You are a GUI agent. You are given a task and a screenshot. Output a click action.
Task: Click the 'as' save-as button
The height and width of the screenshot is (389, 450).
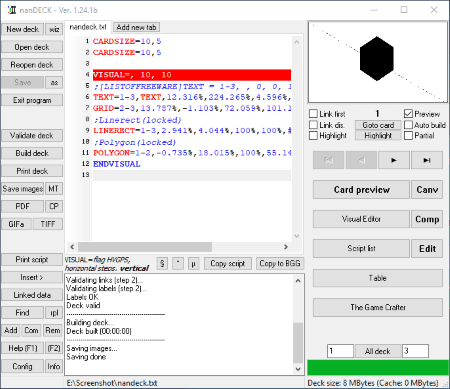pyautogui.click(x=54, y=82)
